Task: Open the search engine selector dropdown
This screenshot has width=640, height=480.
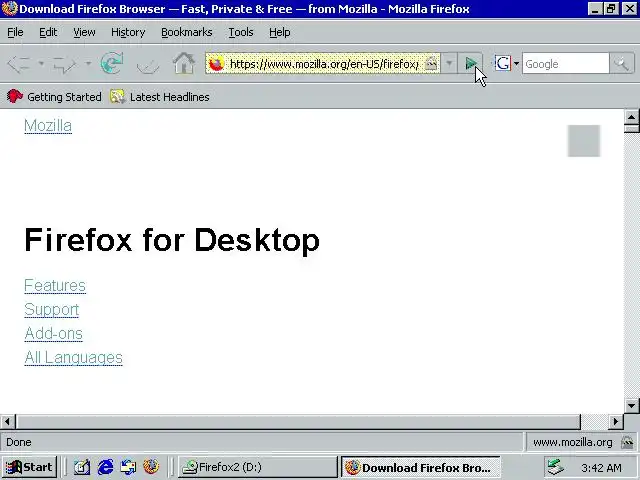Action: click(516, 64)
